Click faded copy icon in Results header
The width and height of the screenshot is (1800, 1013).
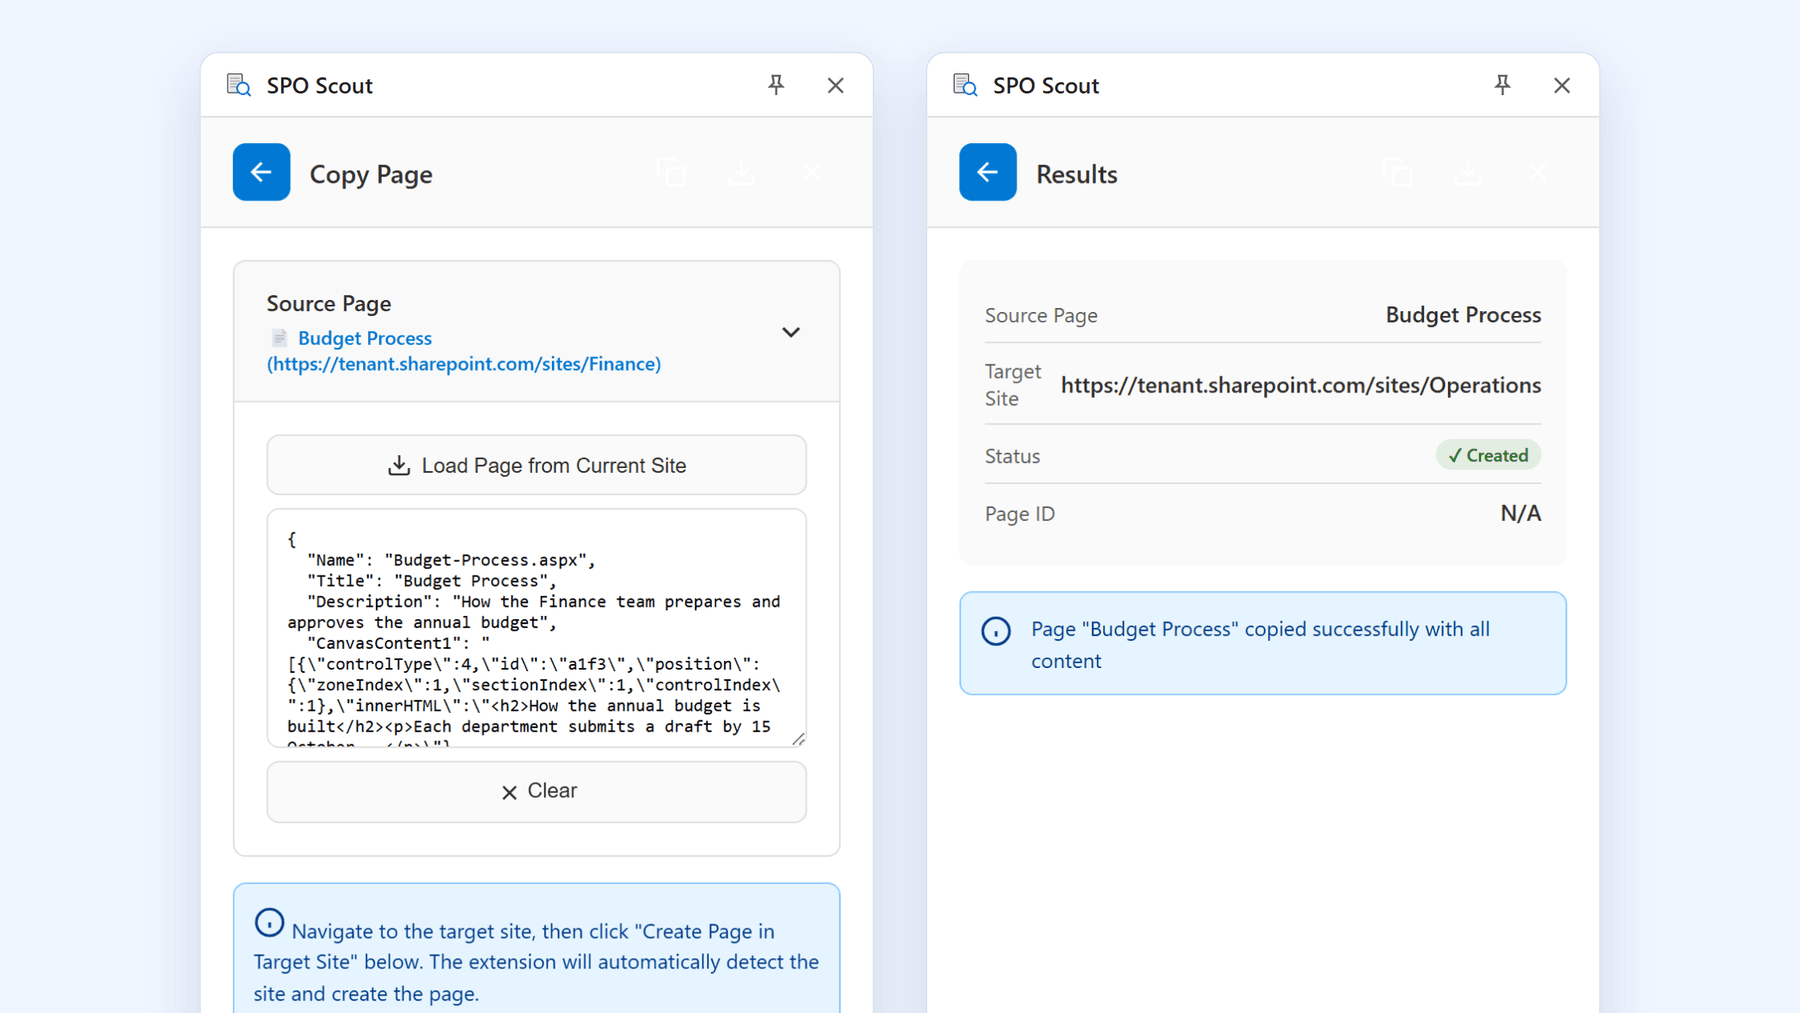[1398, 172]
